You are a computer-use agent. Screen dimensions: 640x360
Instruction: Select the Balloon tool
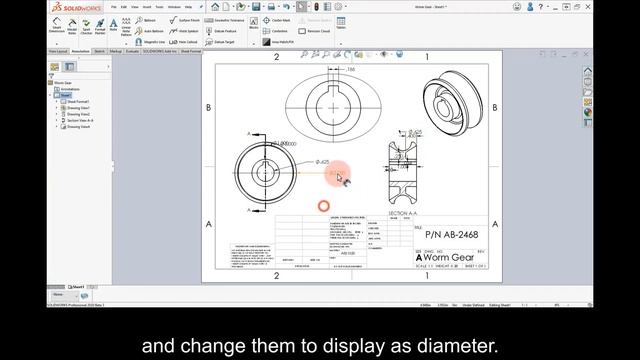[x=146, y=20]
